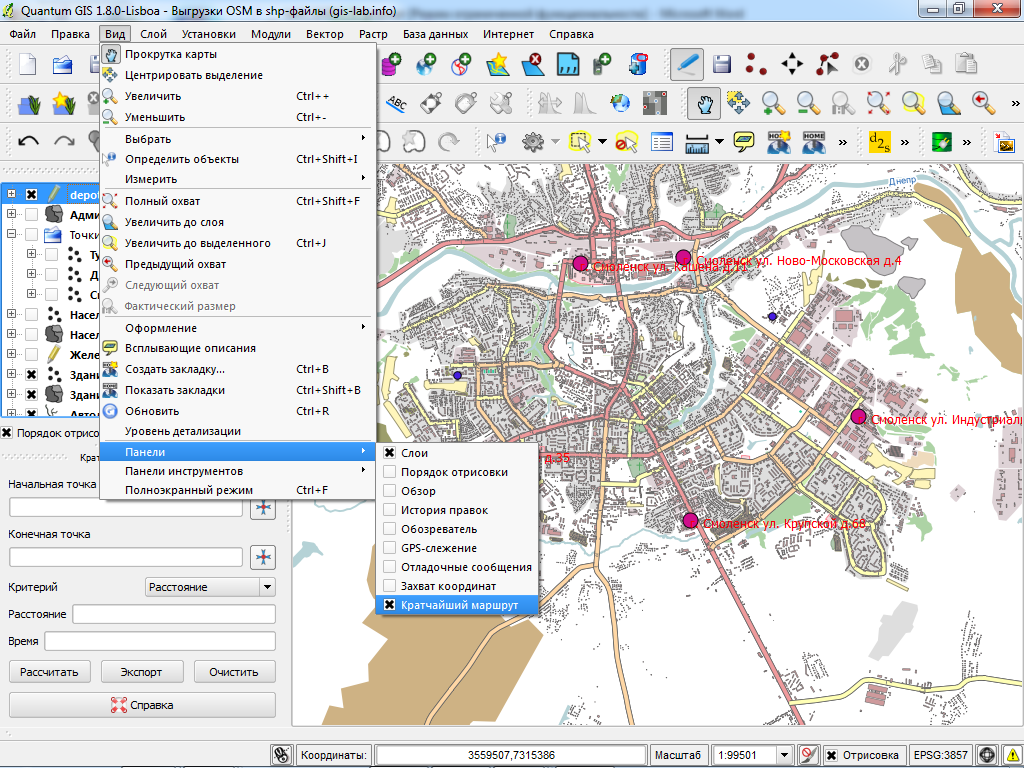Click the Zoom full extent toolbar icon

pos(878,103)
